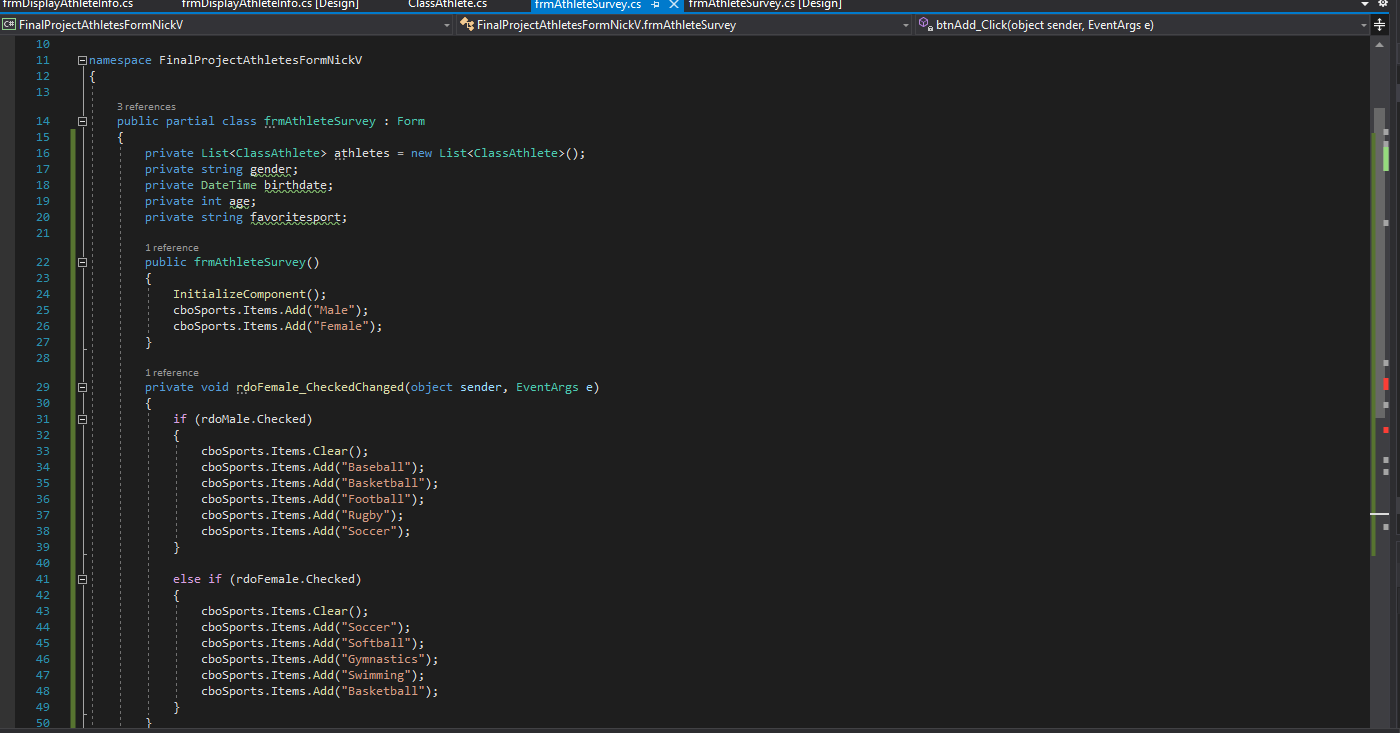Image resolution: width=1400 pixels, height=733 pixels.
Task: Open '1 reference' link above rdoFemale_CheckedChanged
Action: [x=171, y=373]
